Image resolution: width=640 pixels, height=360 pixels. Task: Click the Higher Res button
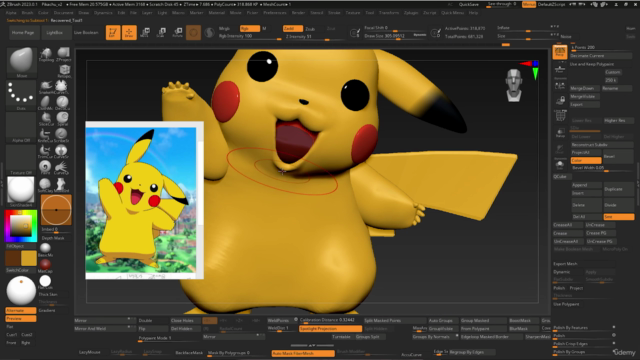coord(619,120)
